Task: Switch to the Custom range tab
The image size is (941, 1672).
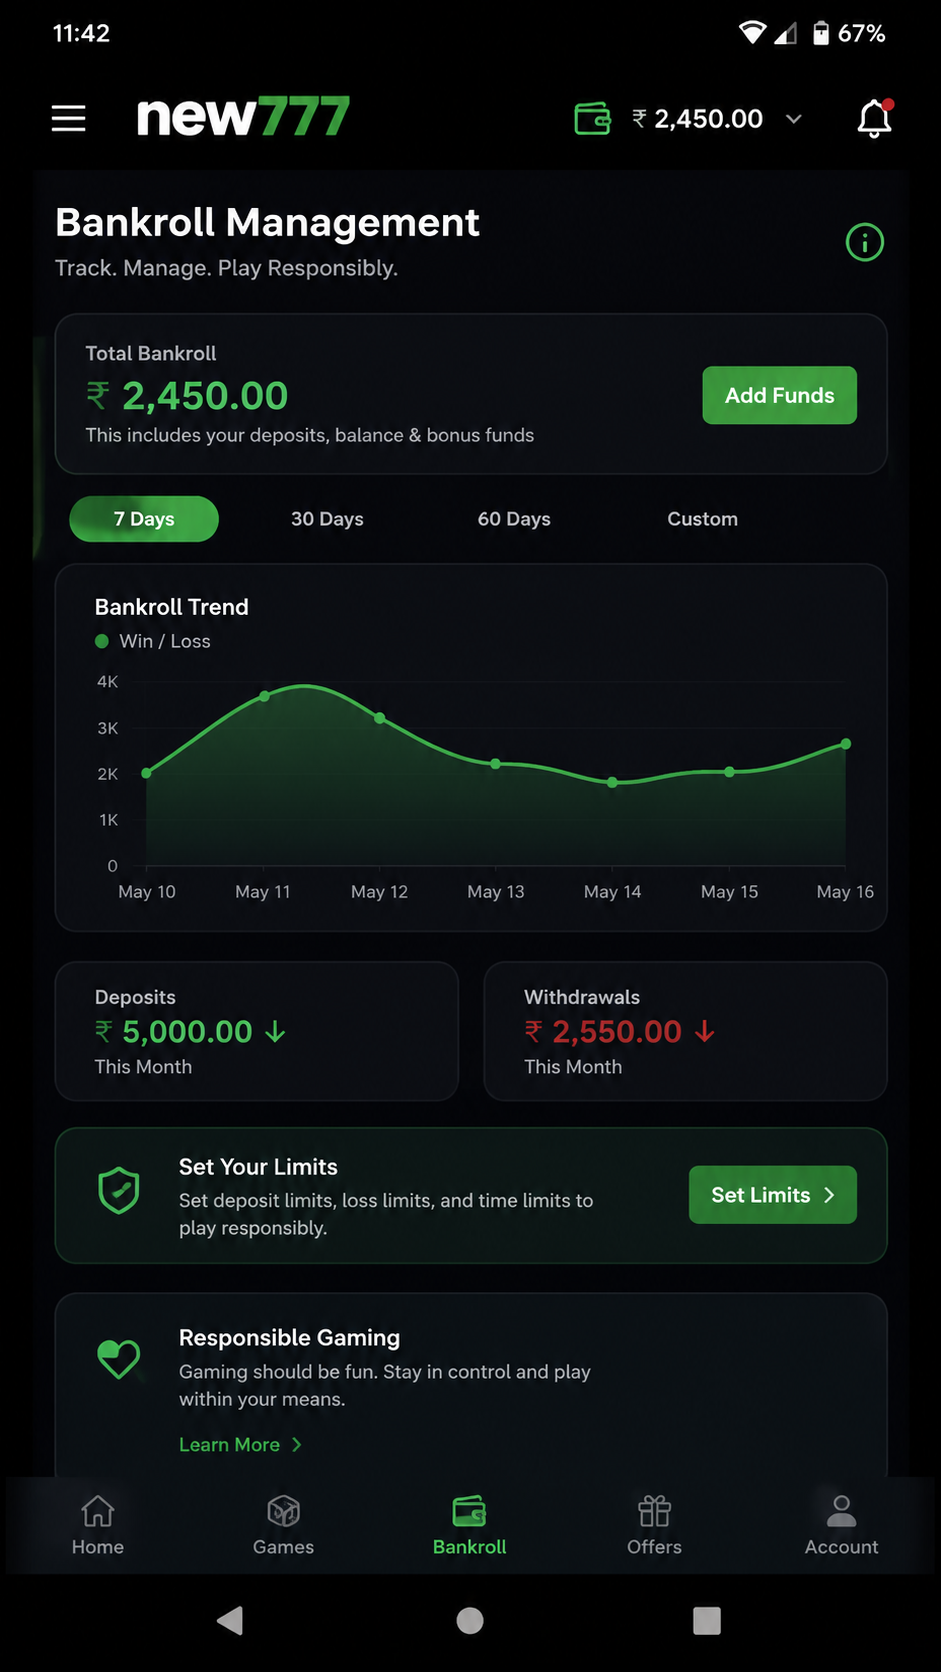Action: coord(702,519)
